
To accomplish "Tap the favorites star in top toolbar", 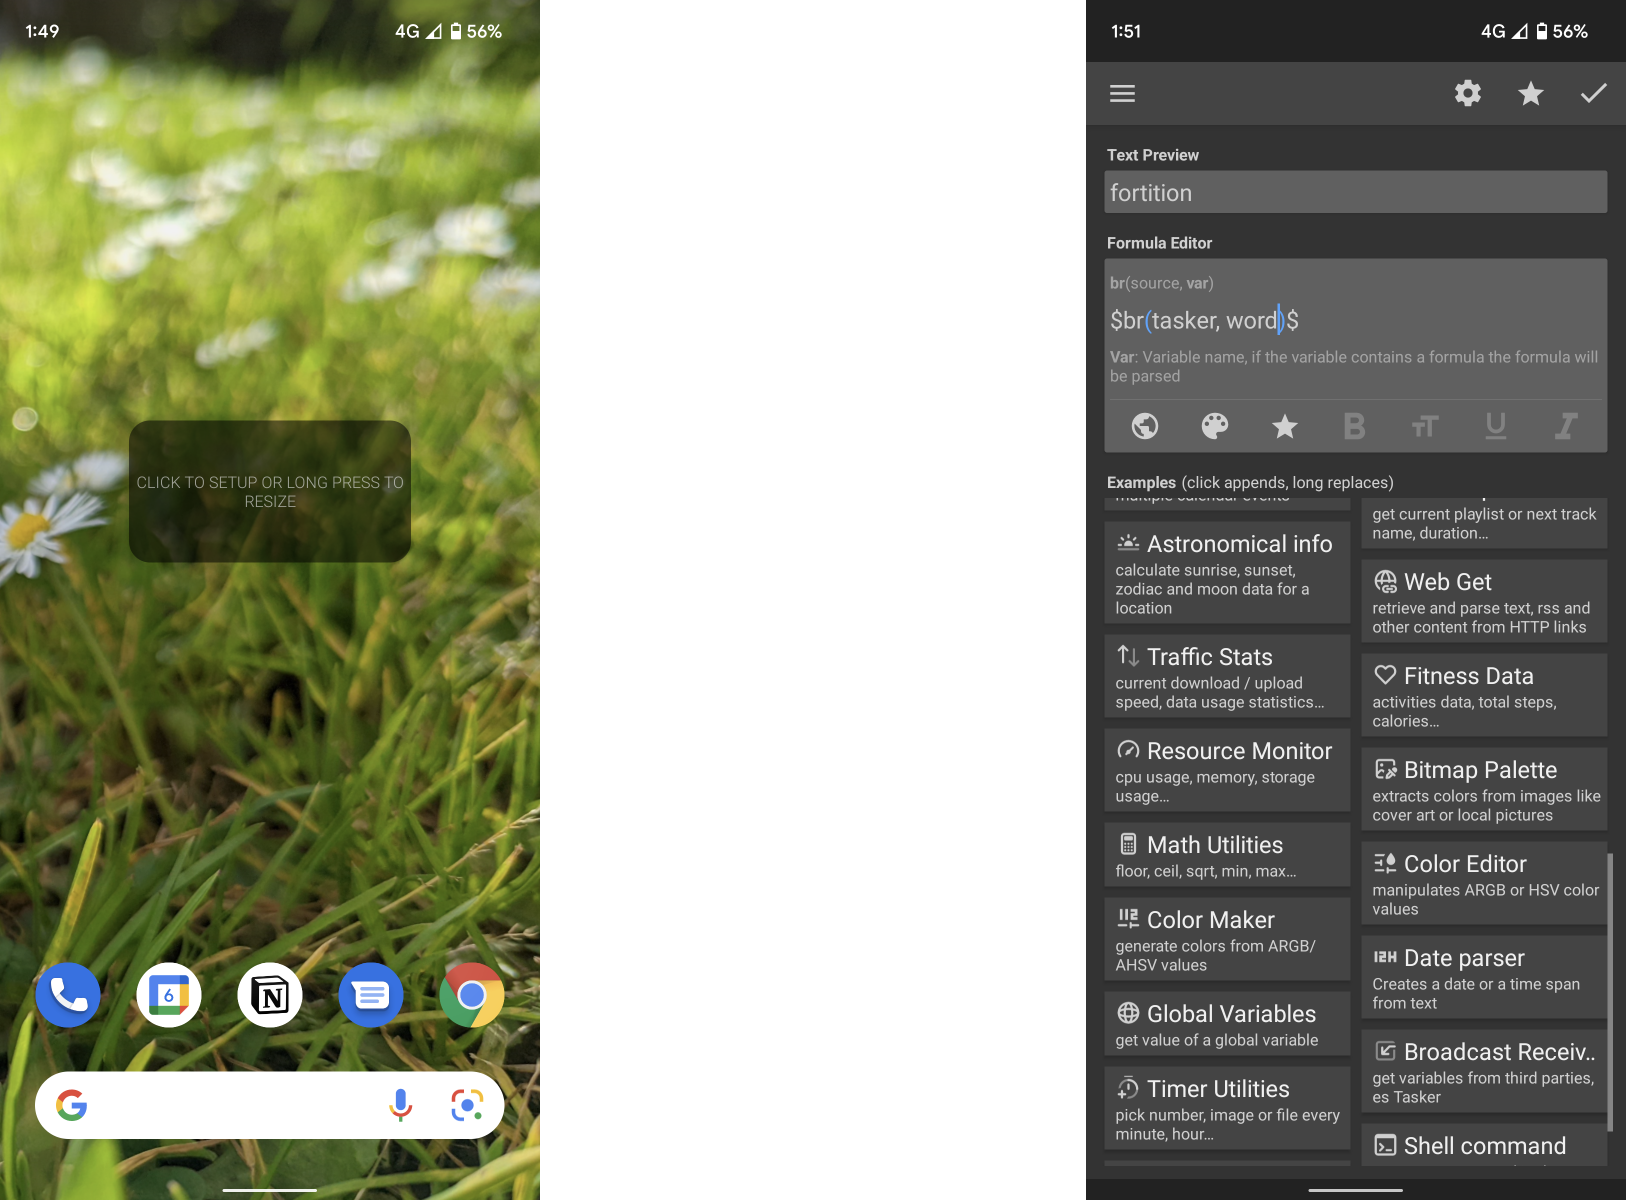I will click(1530, 93).
